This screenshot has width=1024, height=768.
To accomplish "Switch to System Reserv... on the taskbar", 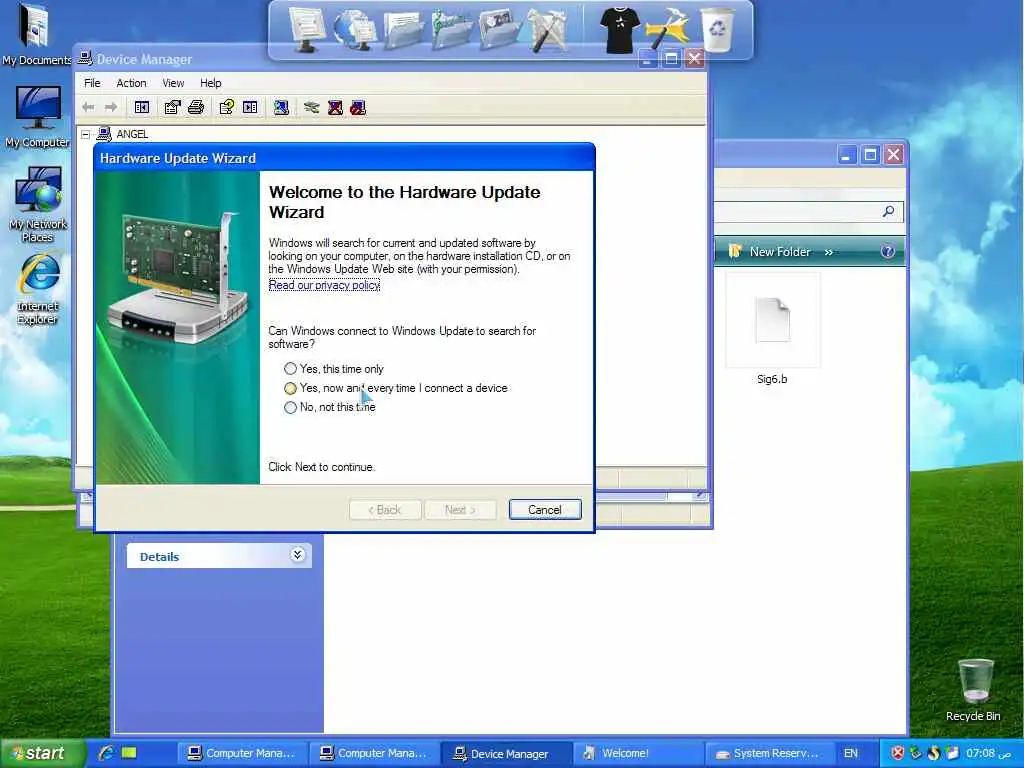I will (769, 754).
